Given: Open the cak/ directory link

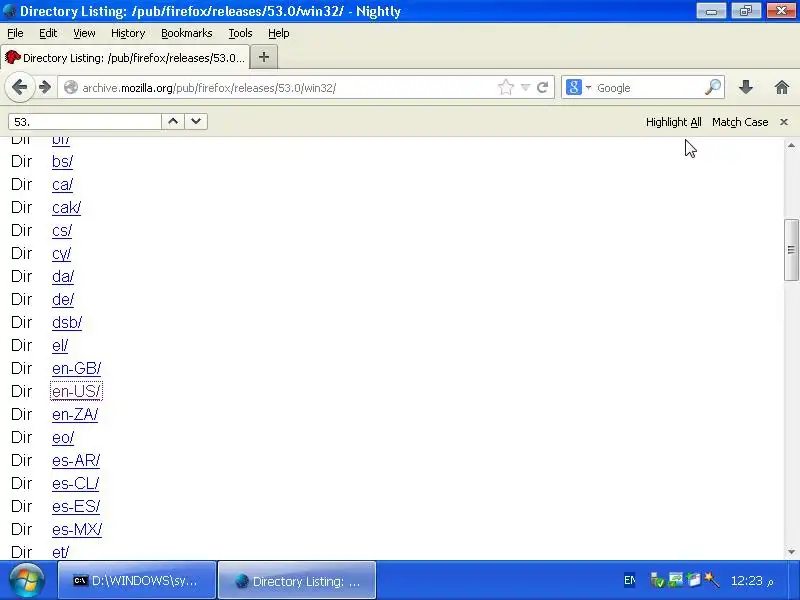Looking at the screenshot, I should (x=66, y=207).
